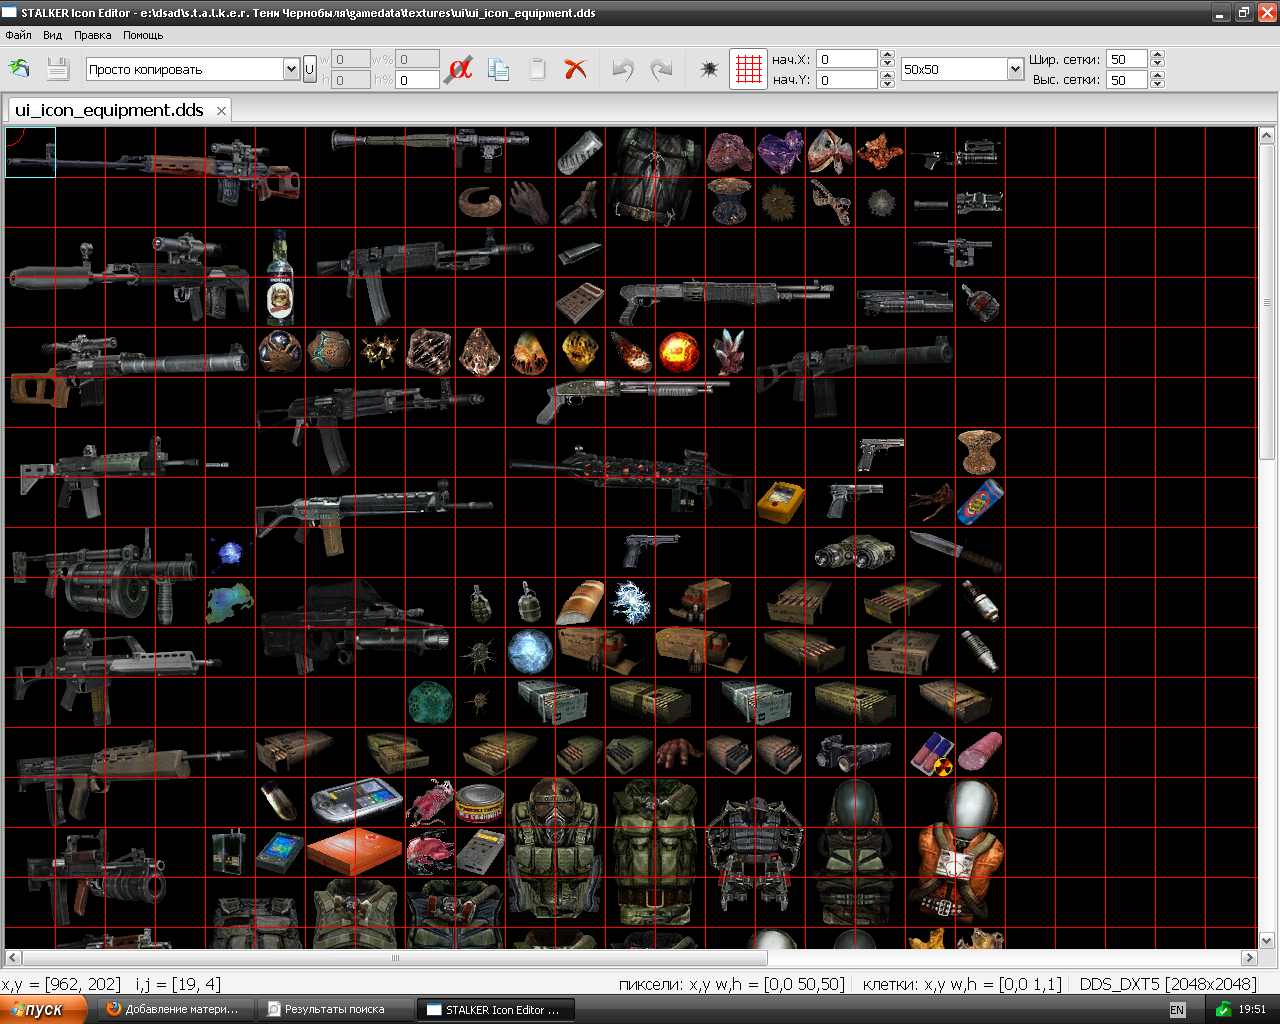Save the file using the floppy disk icon
The width and height of the screenshot is (1280, 1024).
(58, 69)
